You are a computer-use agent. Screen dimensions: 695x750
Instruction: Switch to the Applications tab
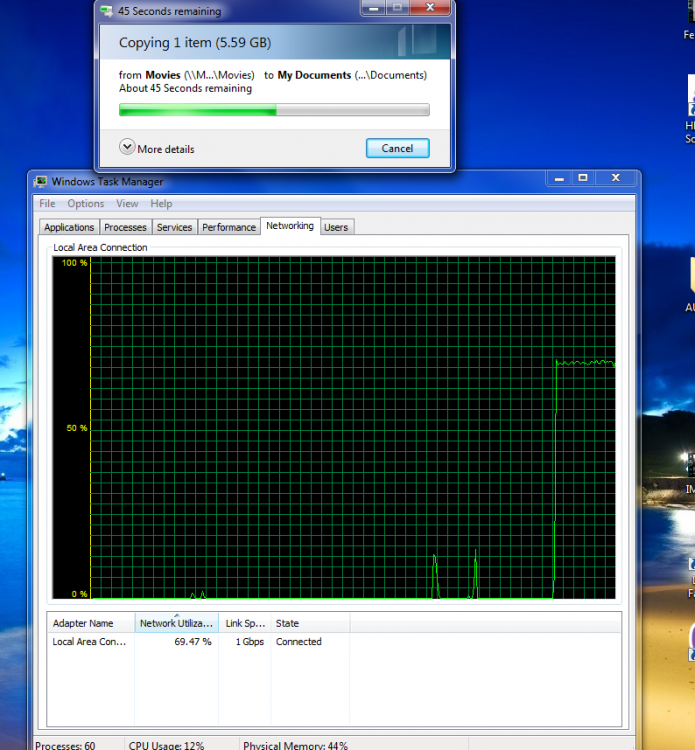pyautogui.click(x=69, y=227)
